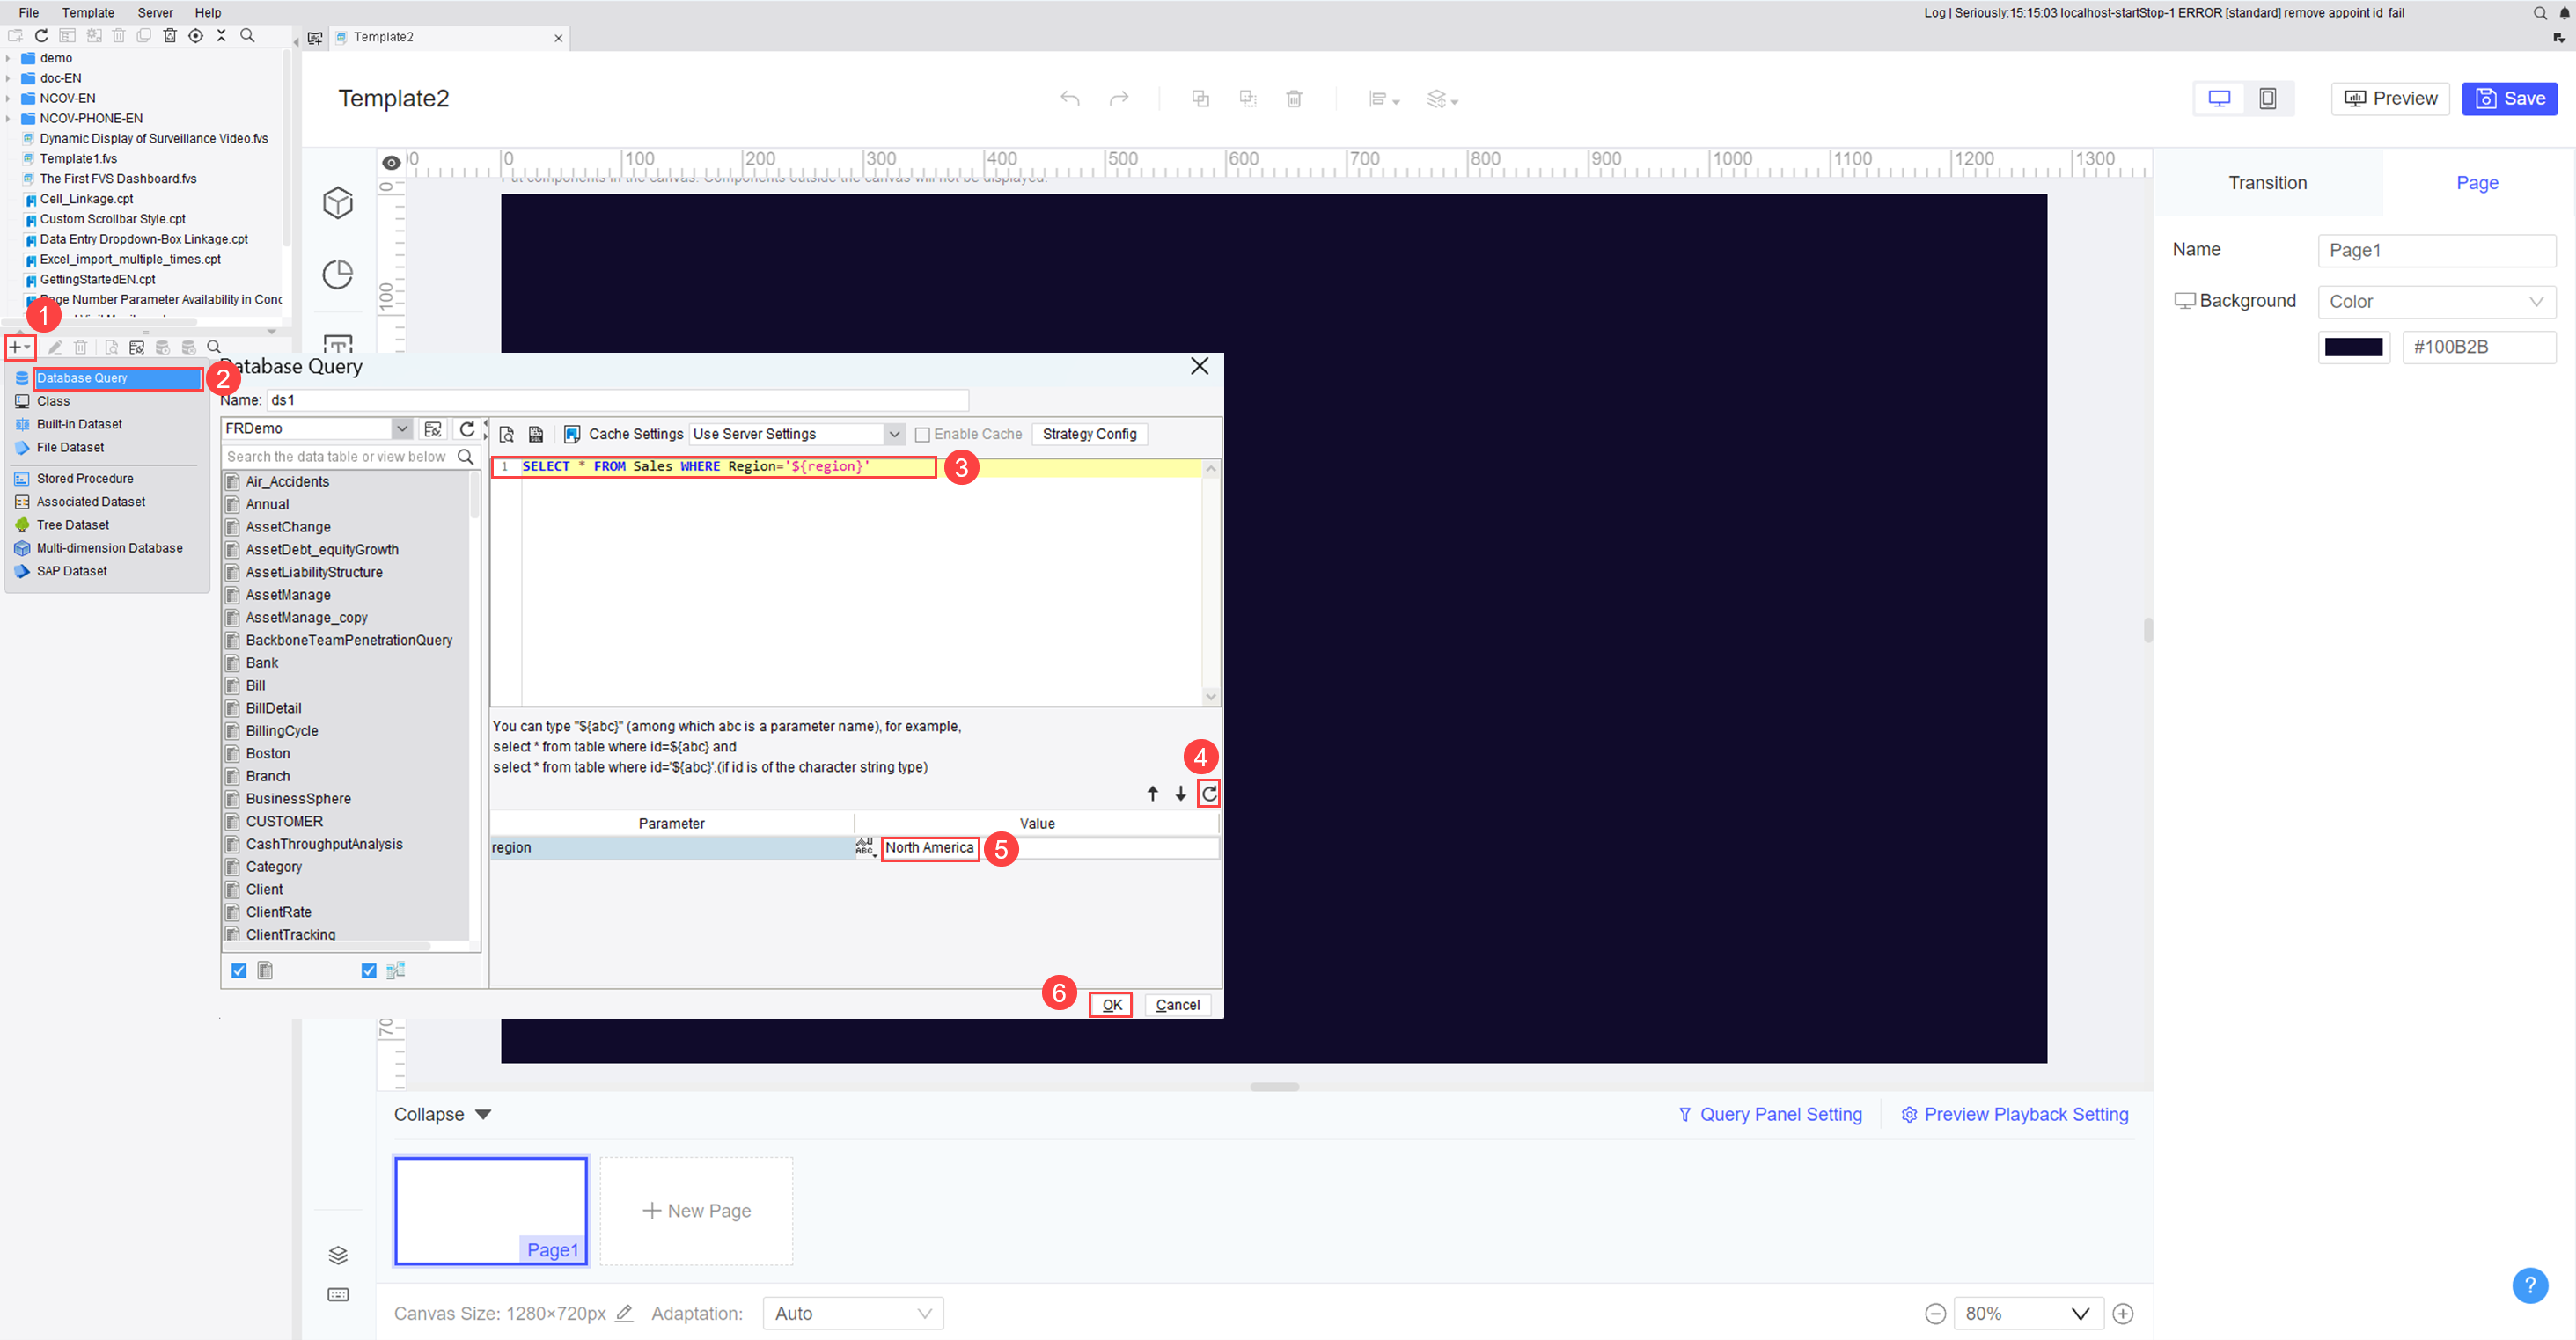Open the Background Color type dropdown
This screenshot has height=1340, width=2576.
[x=2435, y=301]
